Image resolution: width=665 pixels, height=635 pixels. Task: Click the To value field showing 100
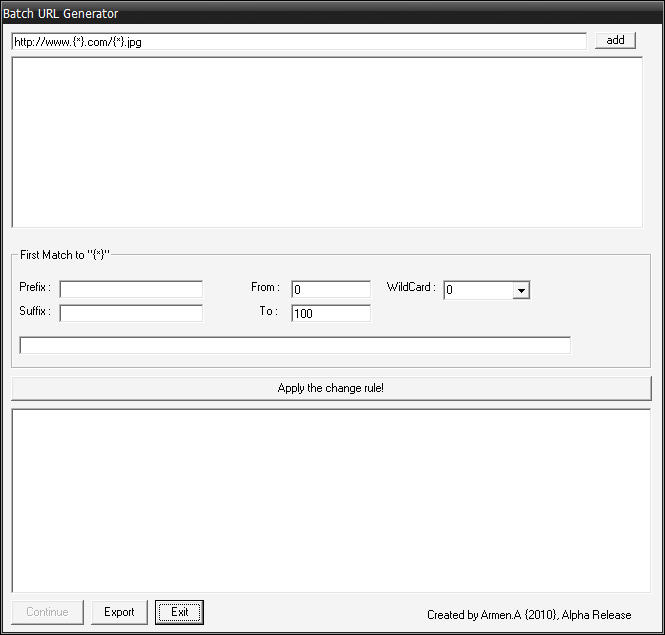coord(331,313)
